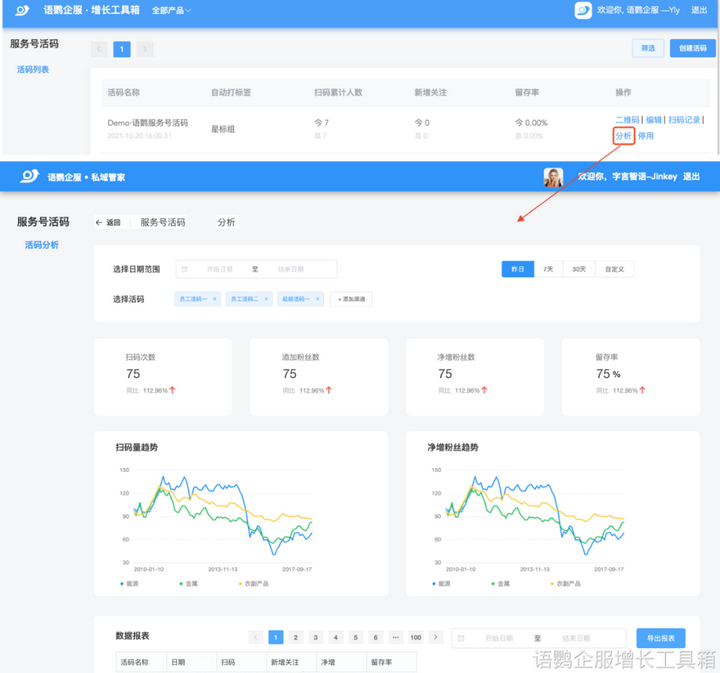Image resolution: width=720 pixels, height=673 pixels.
Task: Click the 语鹦企服 logo in top header
Action: click(22, 10)
